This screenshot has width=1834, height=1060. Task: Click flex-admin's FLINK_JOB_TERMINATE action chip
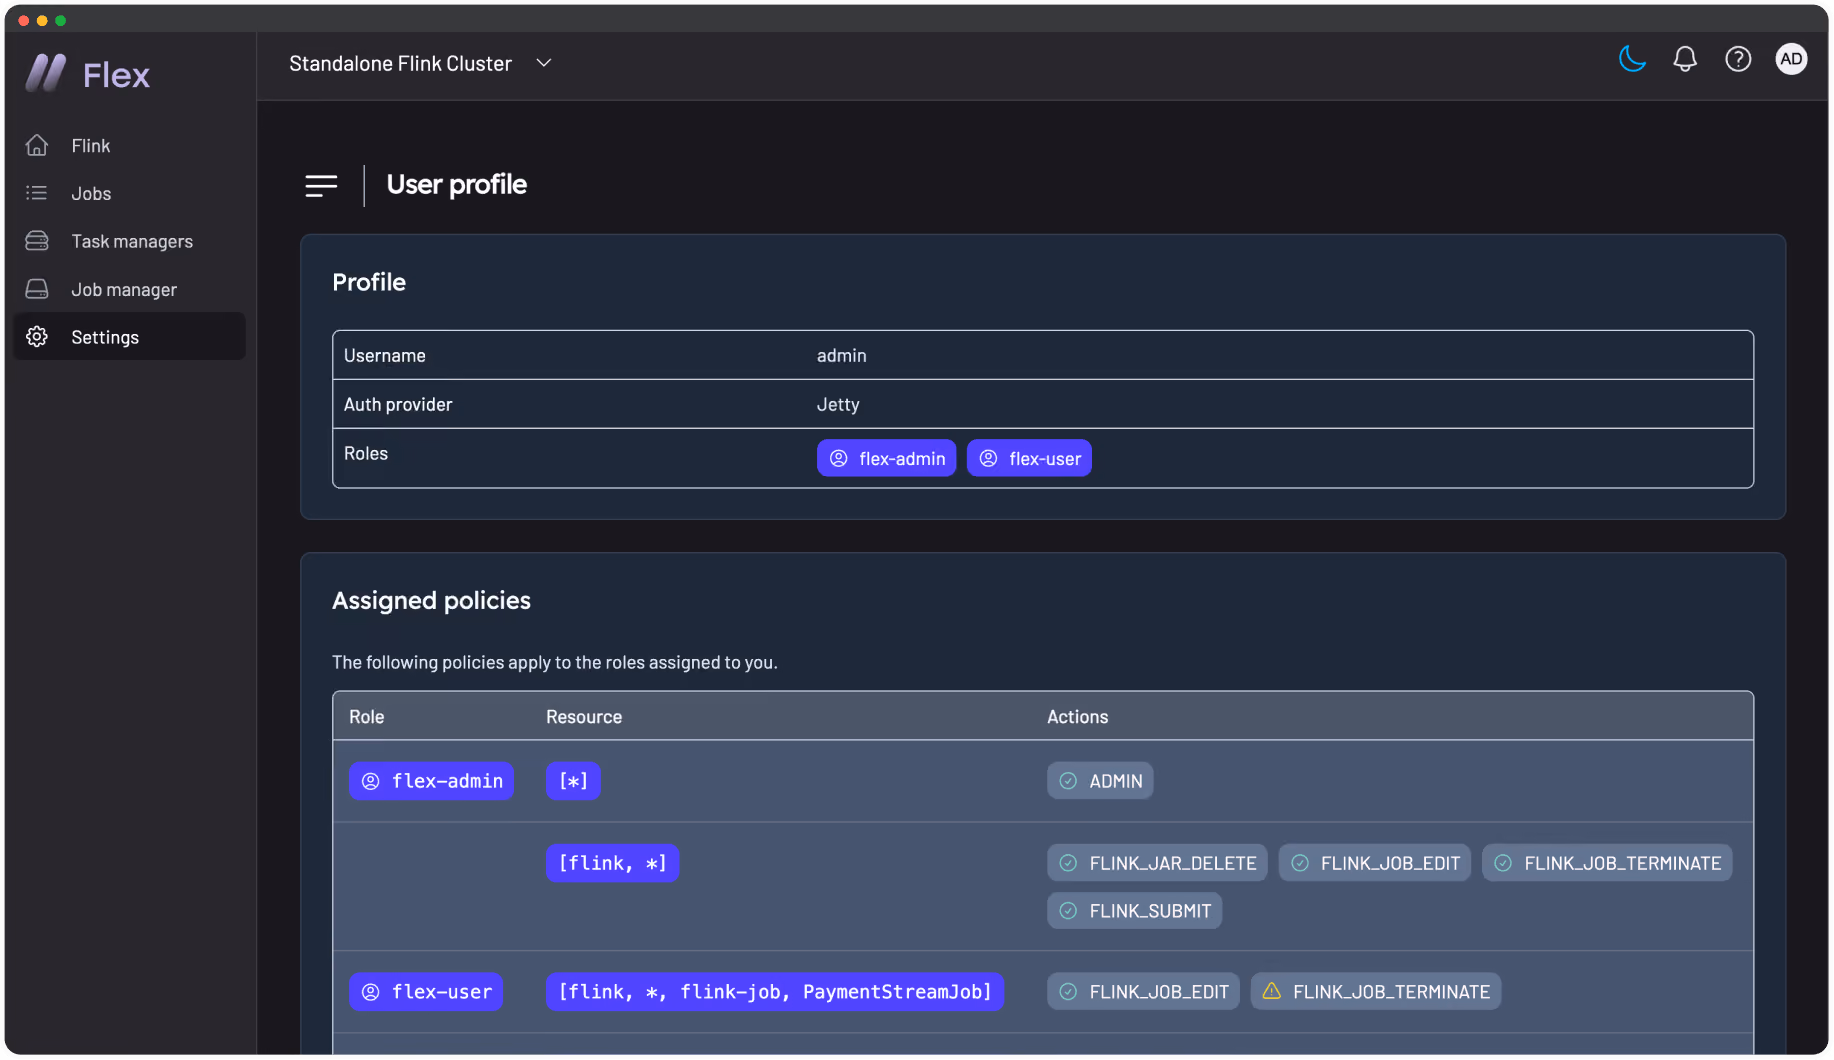[x=1607, y=864]
